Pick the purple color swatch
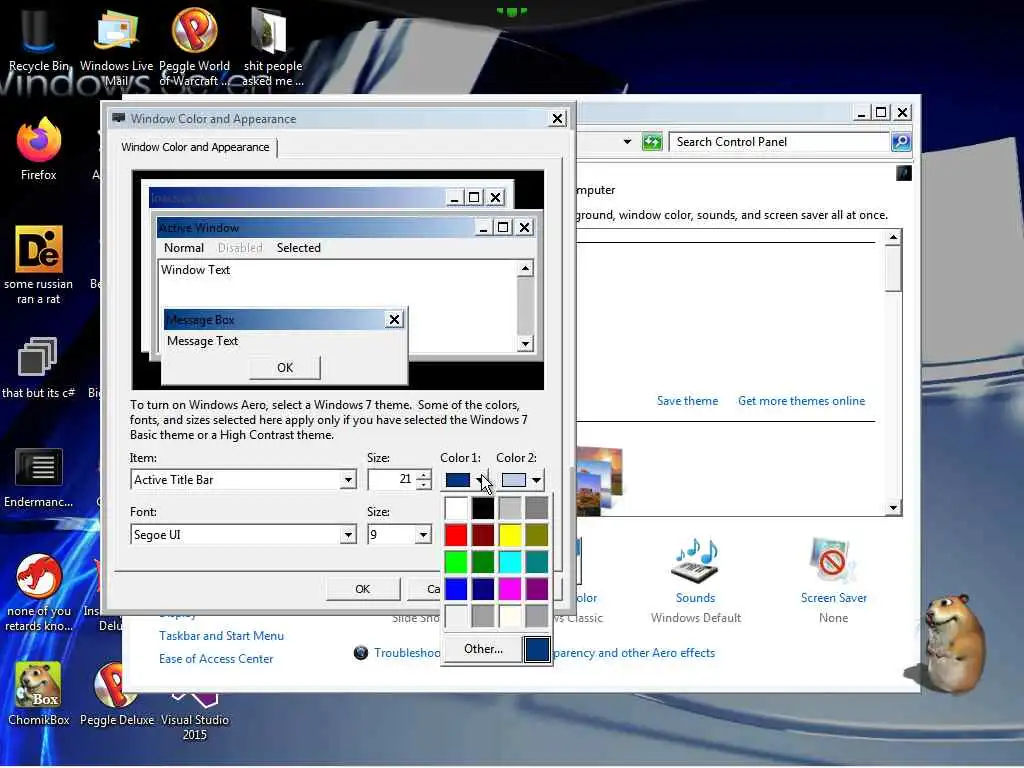The width and height of the screenshot is (1024, 768). point(537,589)
